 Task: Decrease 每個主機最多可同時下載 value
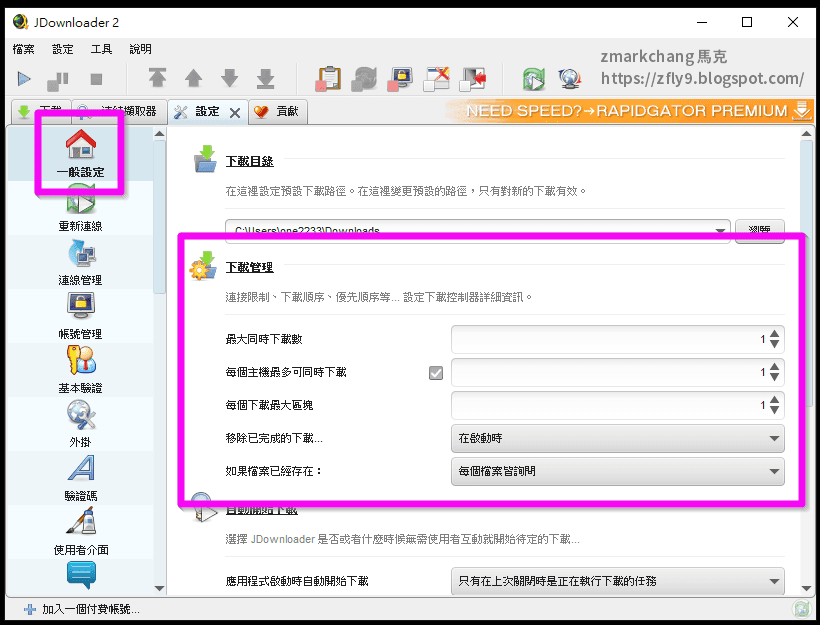click(775, 377)
